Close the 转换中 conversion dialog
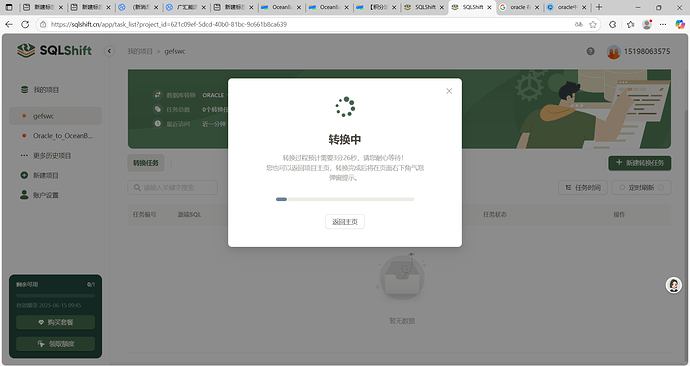 (x=449, y=91)
